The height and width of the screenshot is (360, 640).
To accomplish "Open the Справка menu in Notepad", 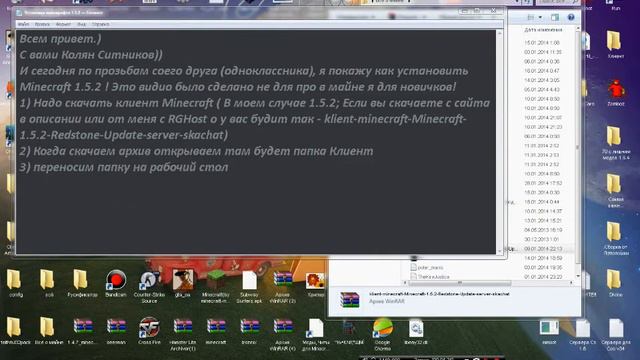I will [x=100, y=24].
